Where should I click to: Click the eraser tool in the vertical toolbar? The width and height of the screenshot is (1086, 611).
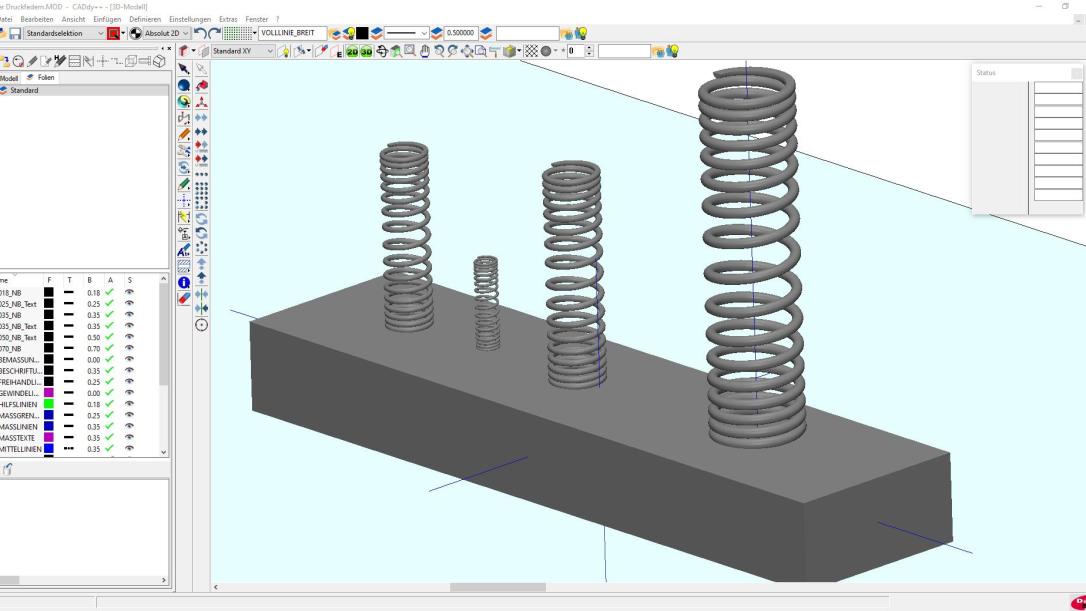184,299
